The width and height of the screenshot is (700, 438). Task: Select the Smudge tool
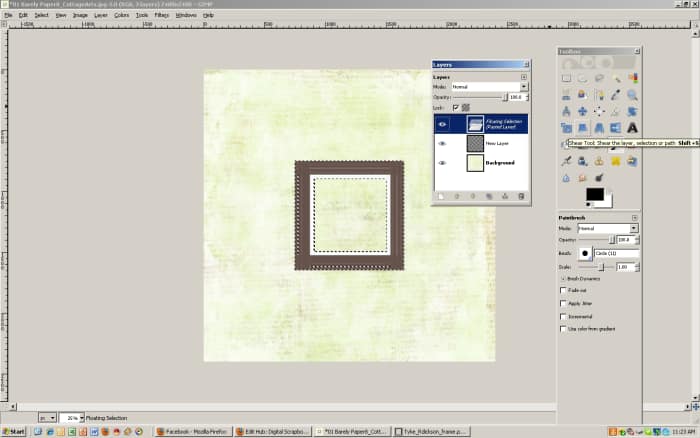[583, 178]
